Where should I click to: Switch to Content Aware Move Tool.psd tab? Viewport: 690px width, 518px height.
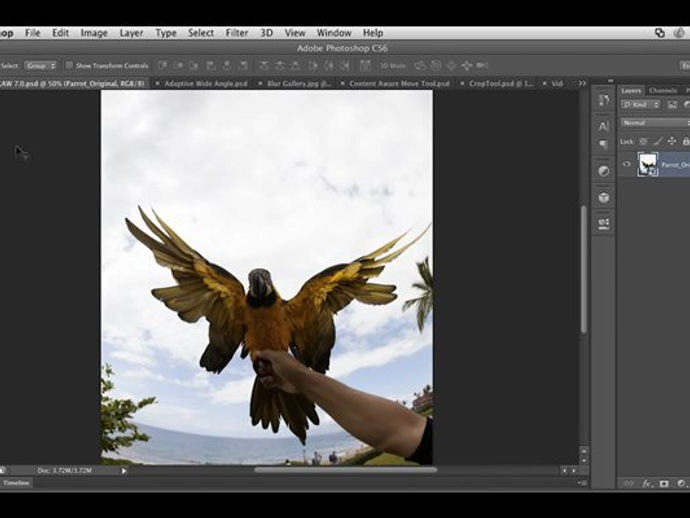click(x=400, y=83)
